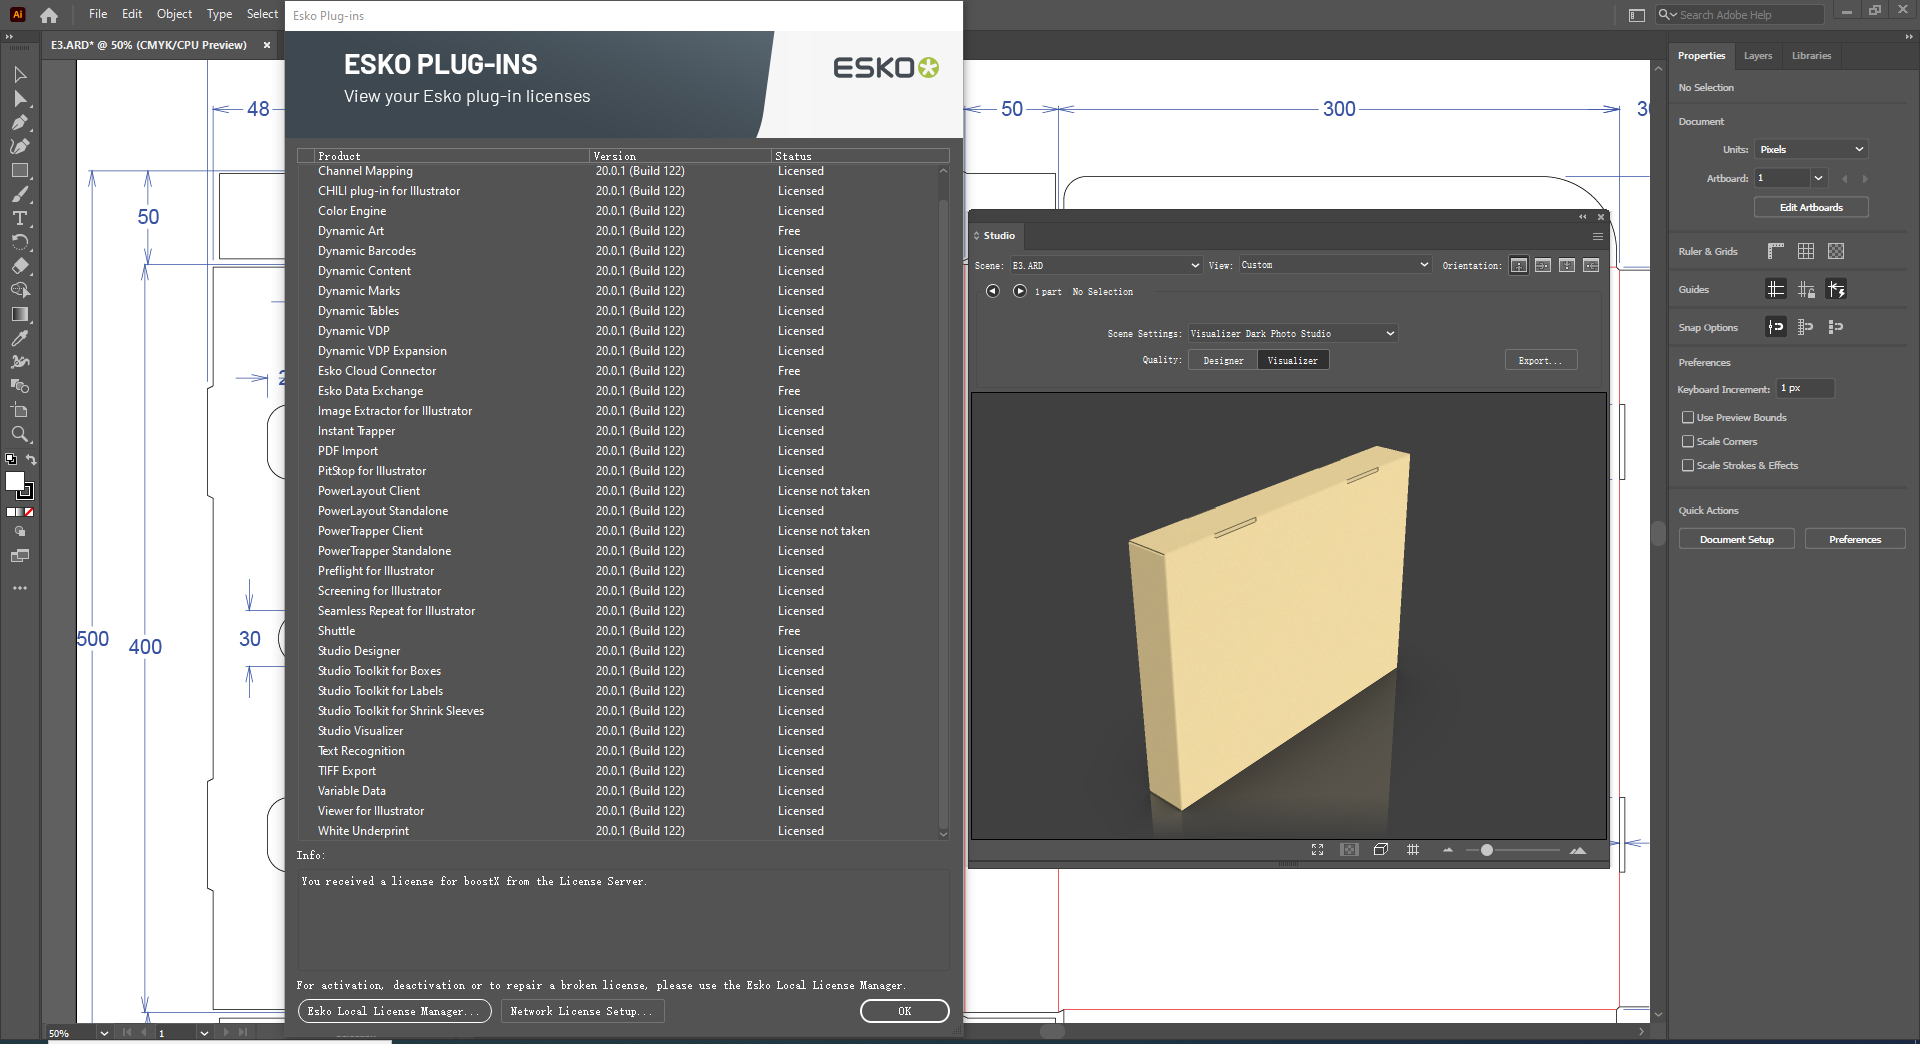The image size is (1920, 1044).
Task: Open artboard navigation dropdown in status bar
Action: tap(204, 1033)
